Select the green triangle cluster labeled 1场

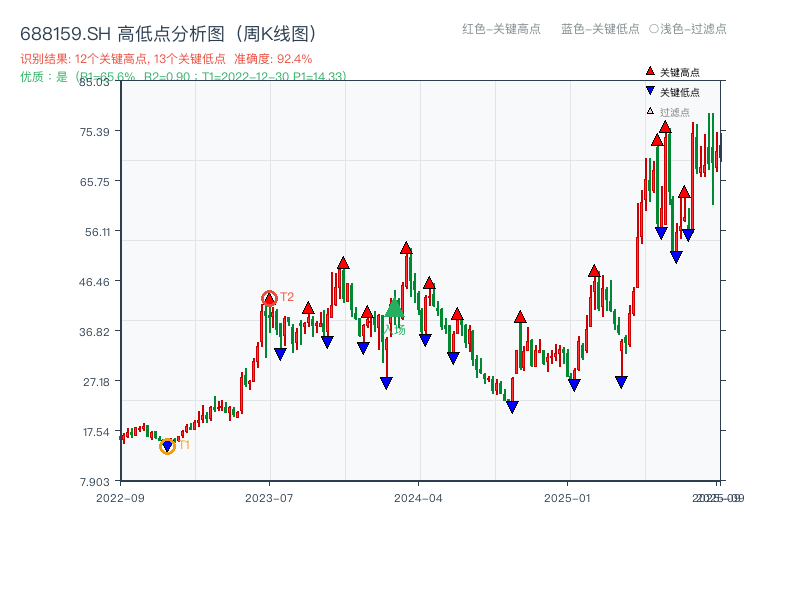pyautogui.click(x=394, y=313)
